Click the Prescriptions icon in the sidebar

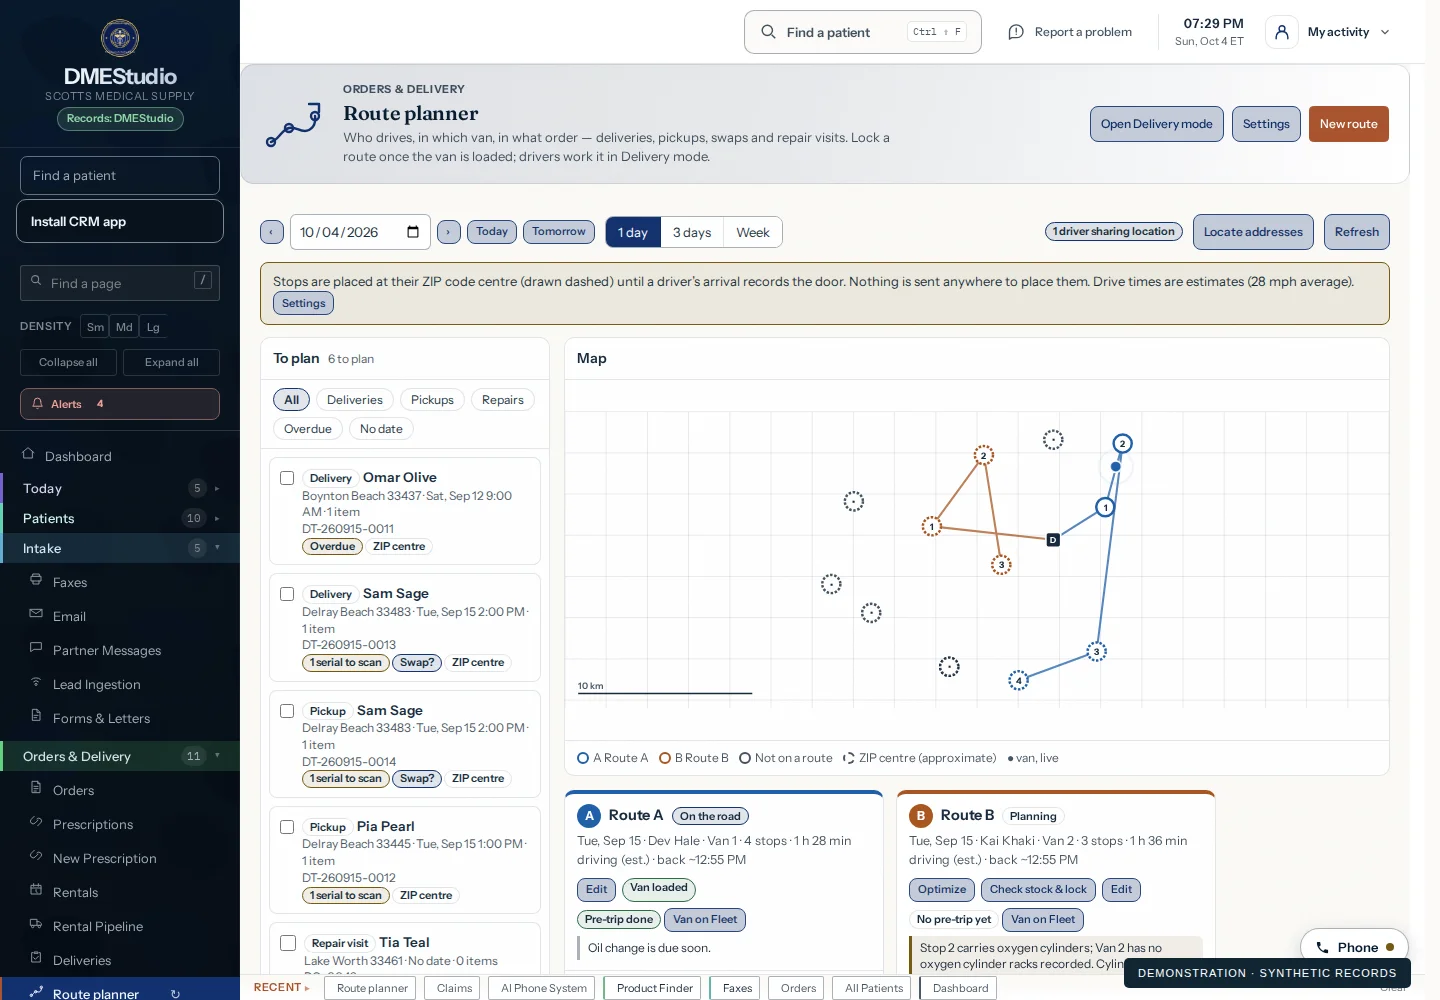[36, 822]
